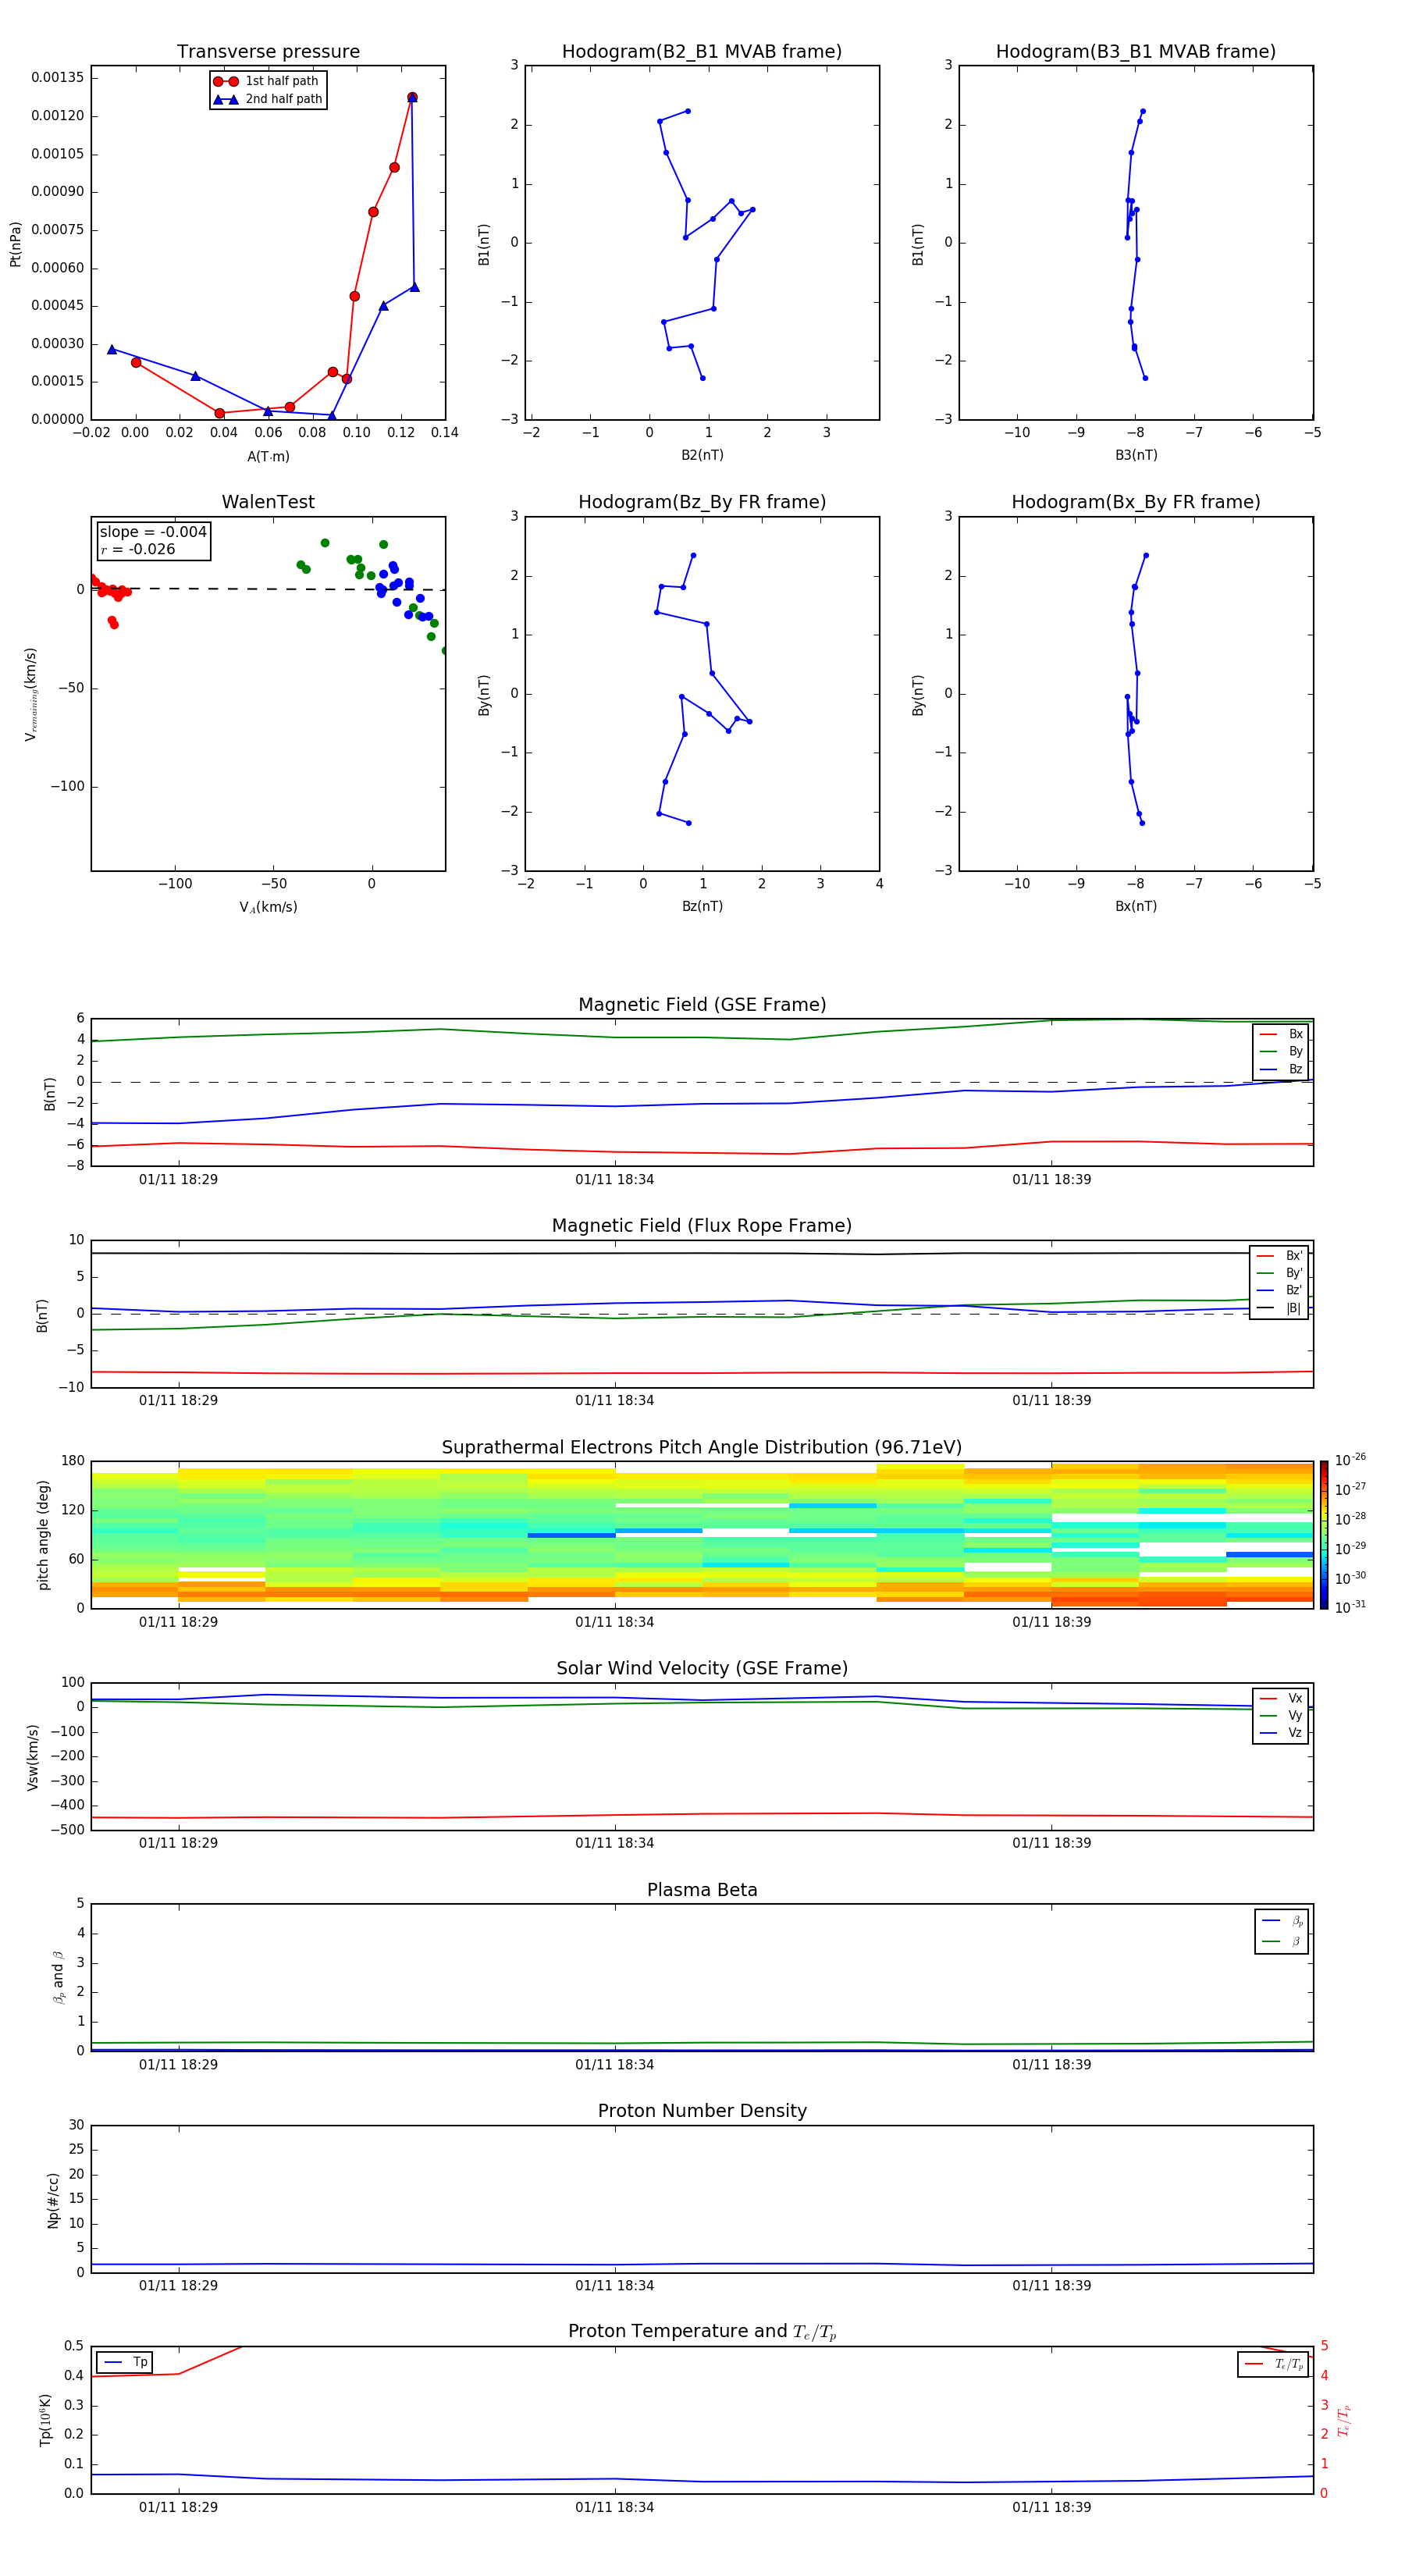This screenshot has height=2576, width=1405.
Task: Select the Bx' legend entry in Flux Rope Frame
Action: 1279,1256
